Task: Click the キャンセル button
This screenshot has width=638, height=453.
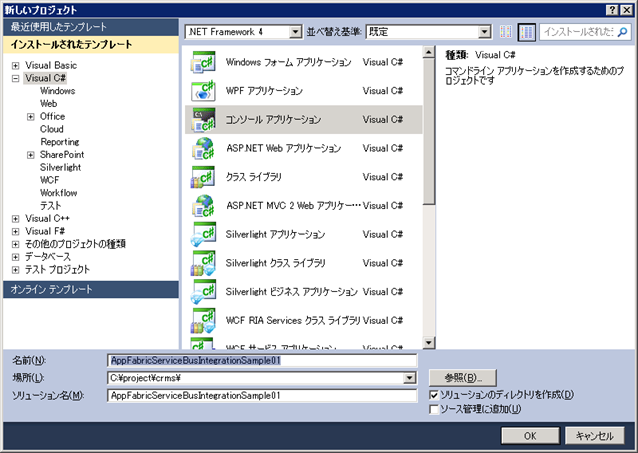Action: (x=594, y=436)
